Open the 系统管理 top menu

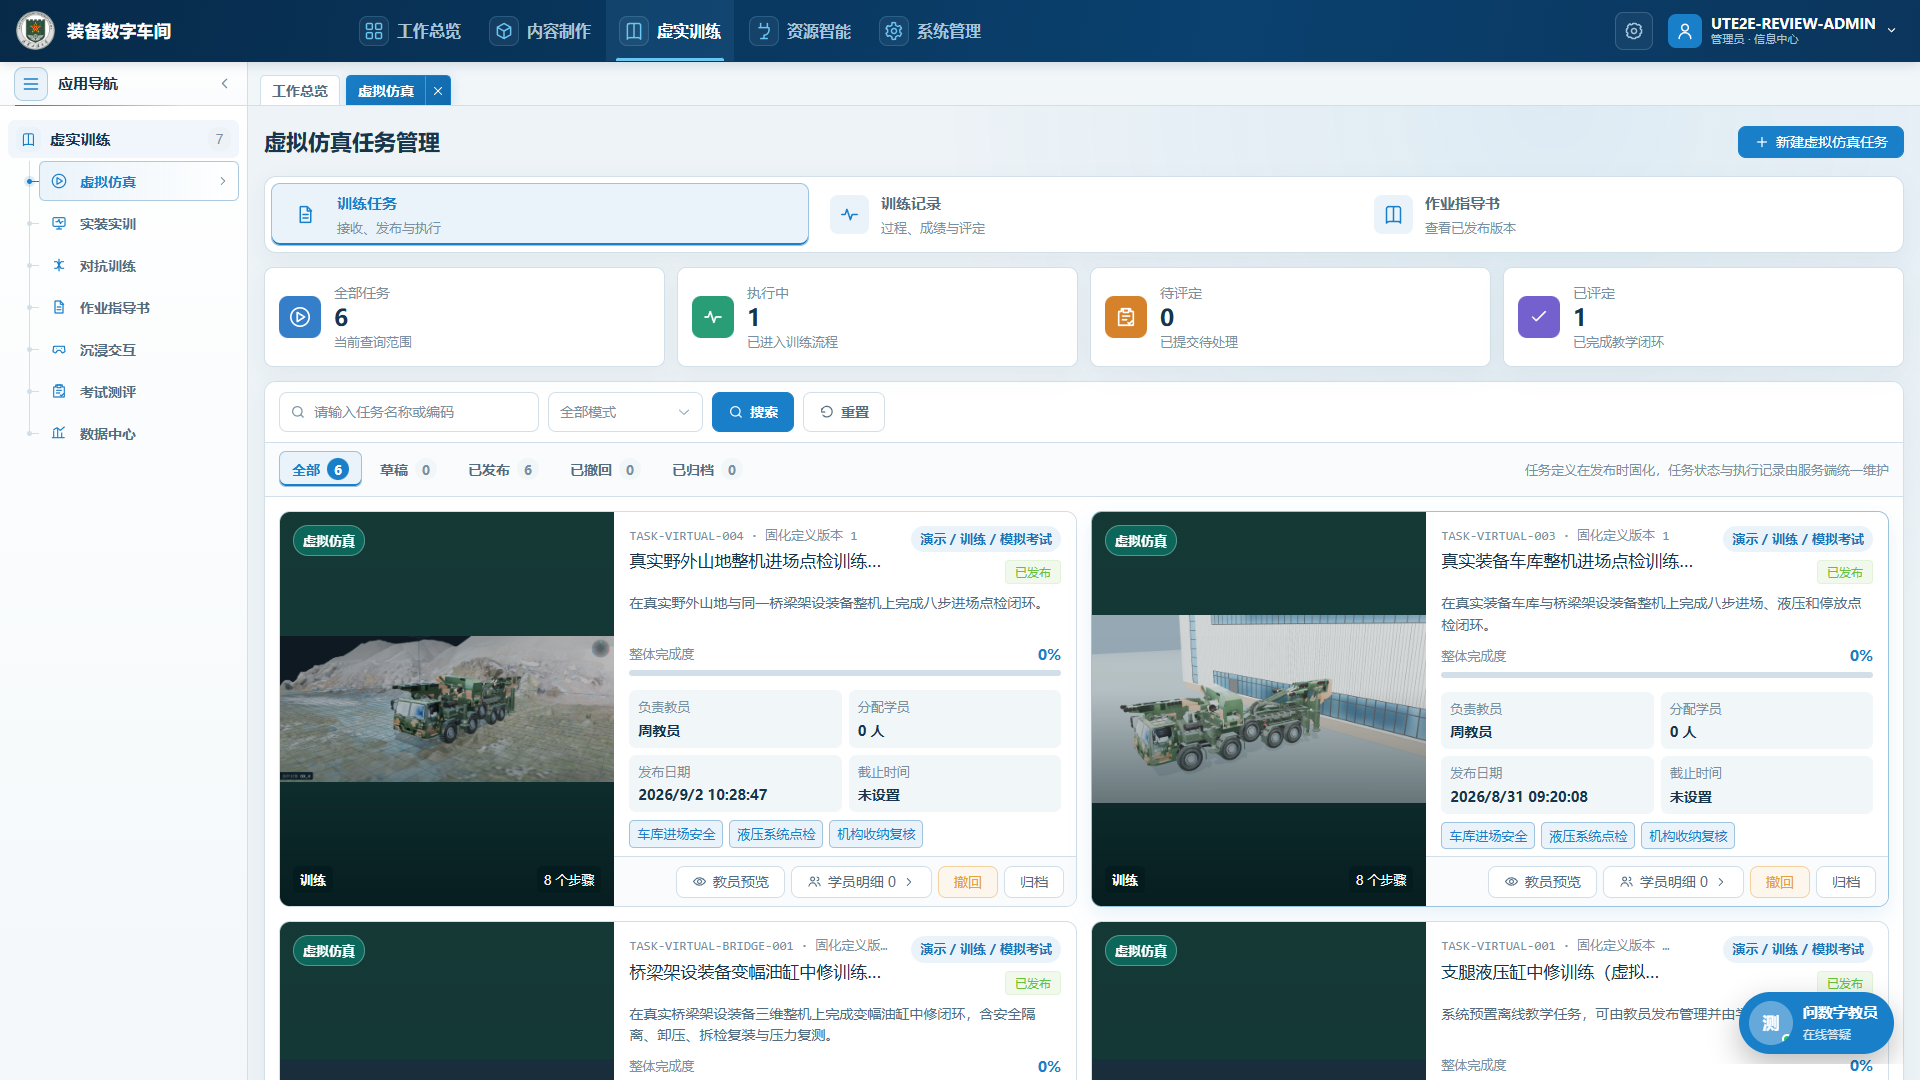931,31
